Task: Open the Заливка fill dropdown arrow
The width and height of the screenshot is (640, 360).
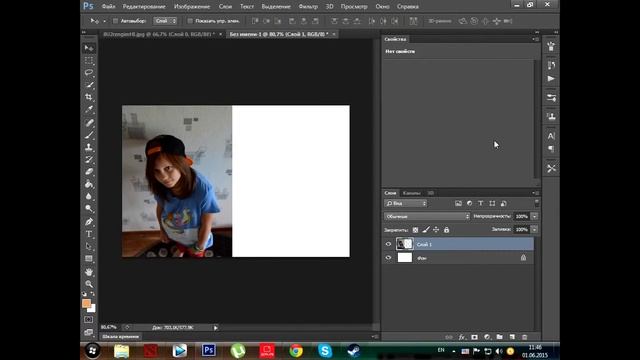Action: [534, 229]
